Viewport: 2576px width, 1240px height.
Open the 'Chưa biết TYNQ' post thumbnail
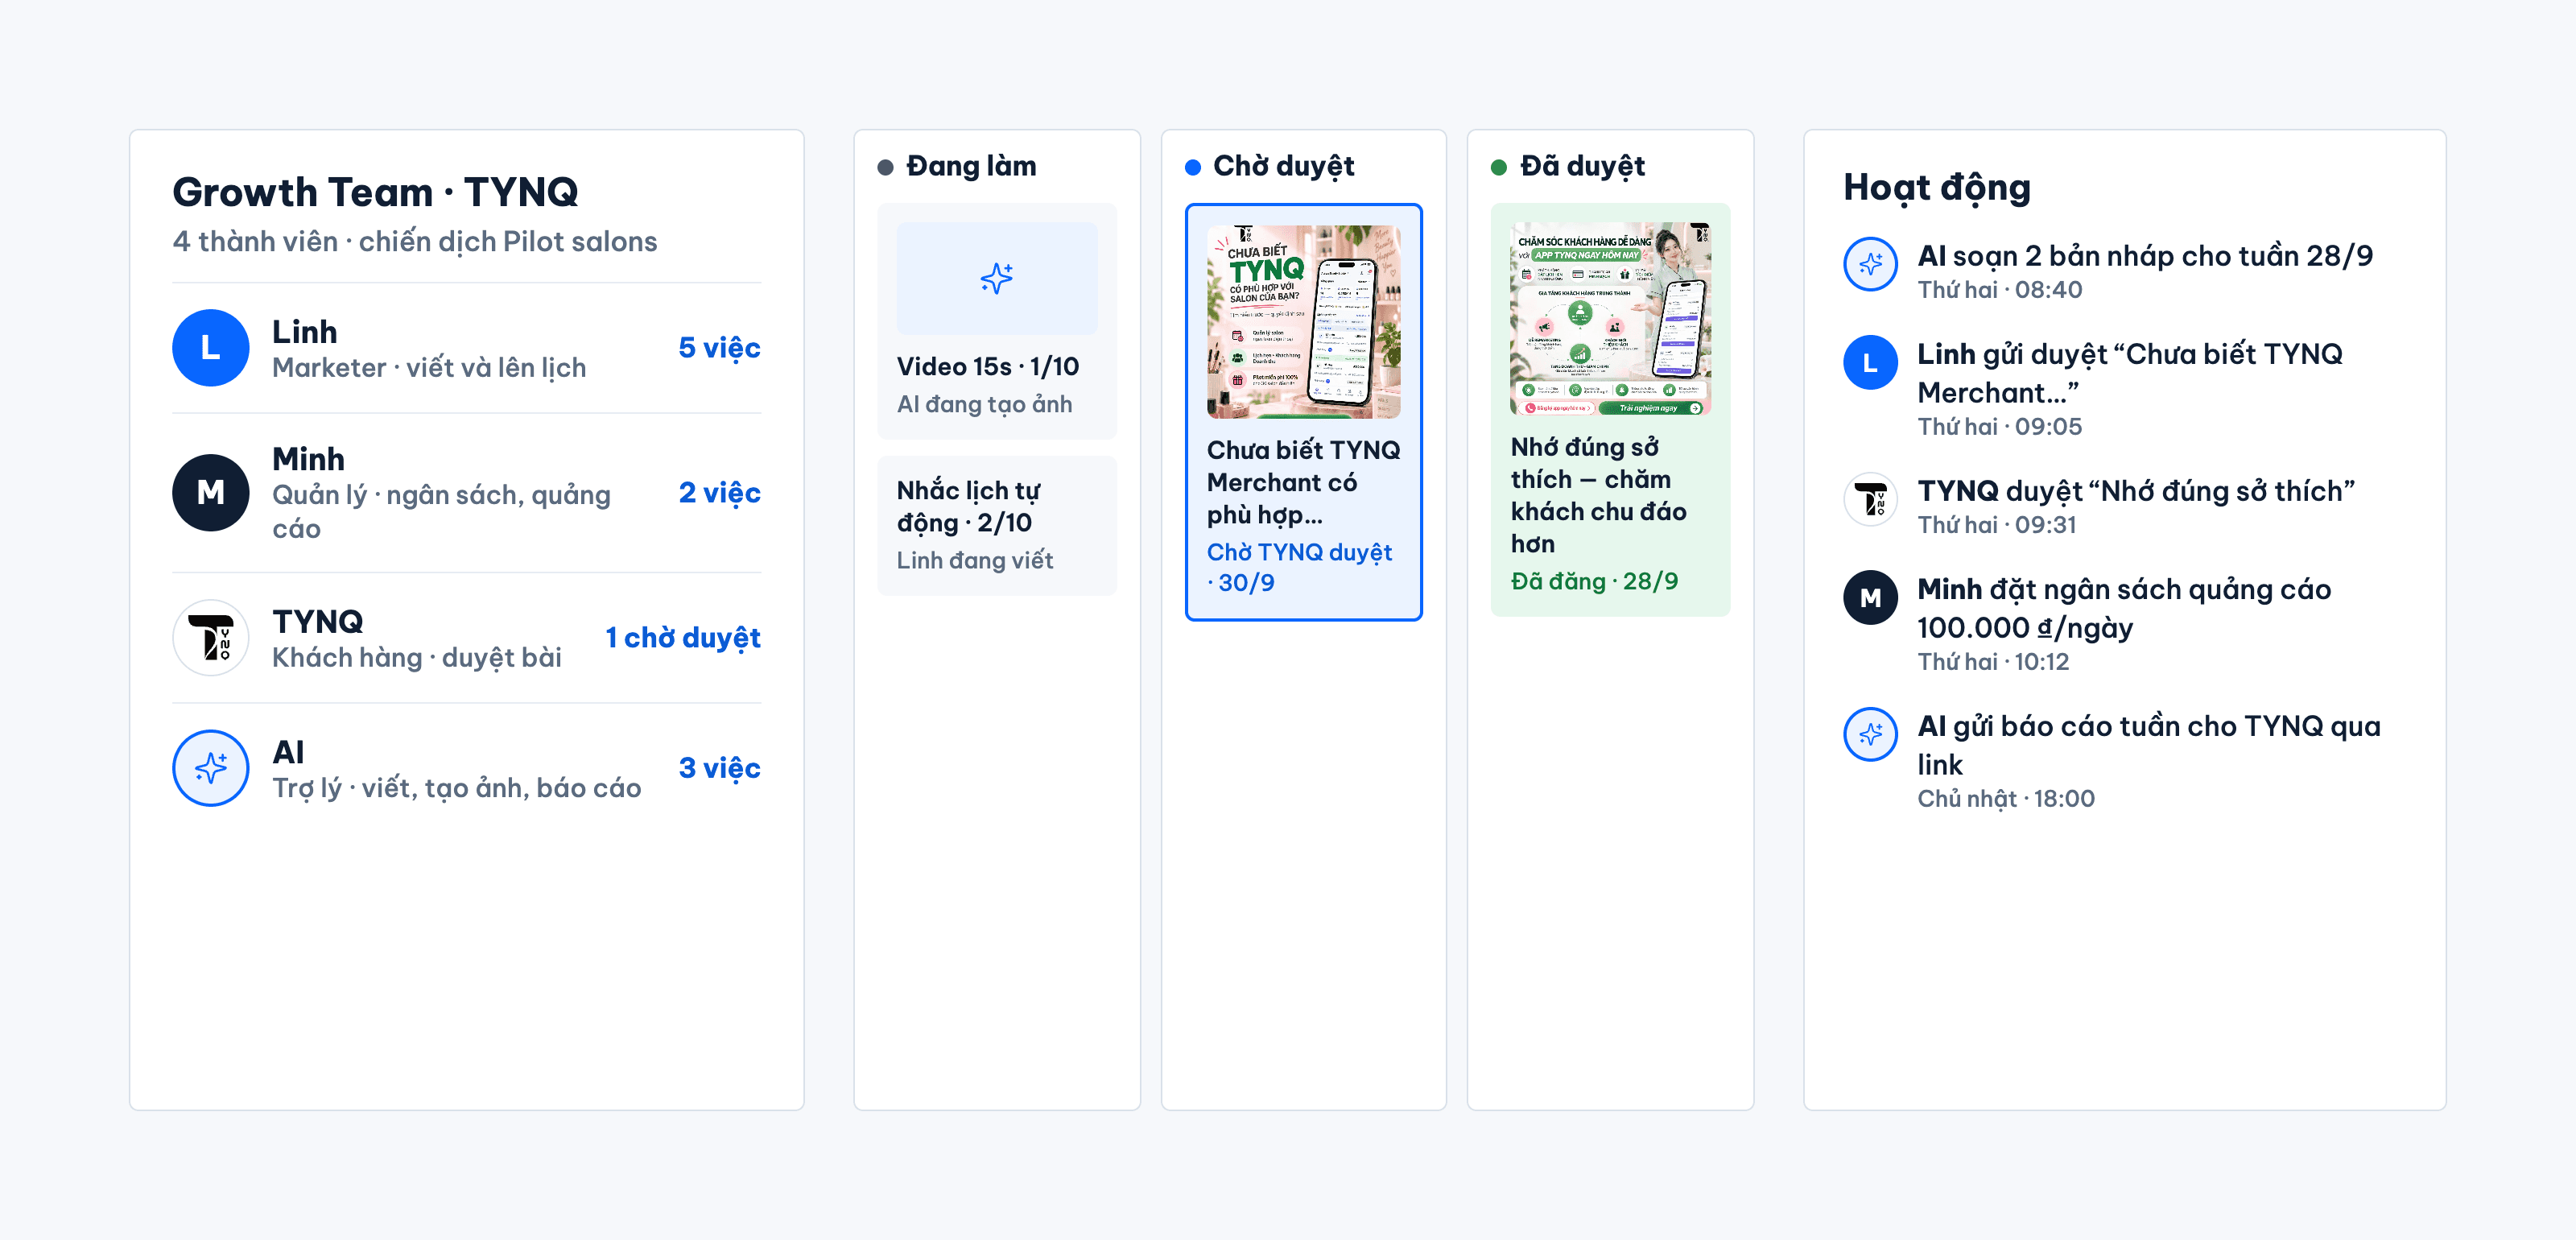point(1303,322)
